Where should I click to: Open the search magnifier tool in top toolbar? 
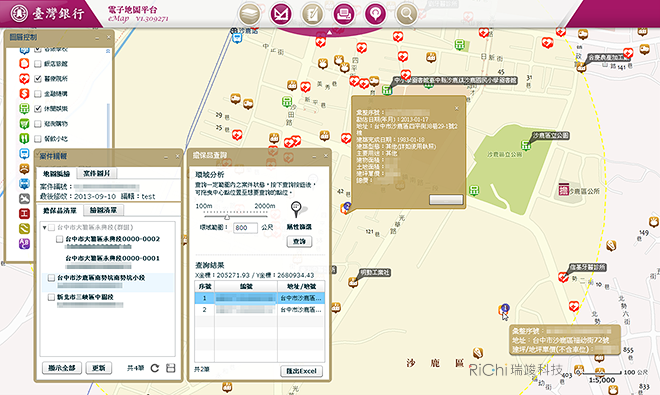(x=407, y=14)
